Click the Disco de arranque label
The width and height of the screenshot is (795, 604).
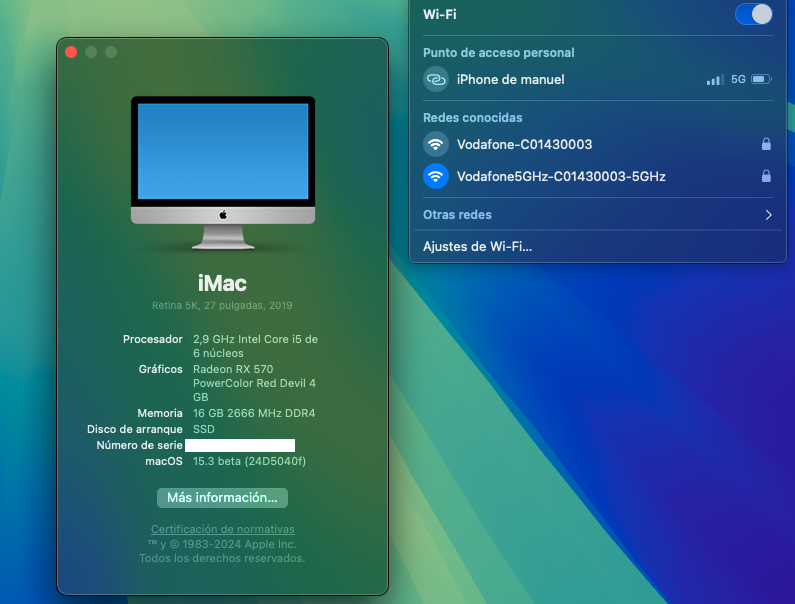pos(135,429)
